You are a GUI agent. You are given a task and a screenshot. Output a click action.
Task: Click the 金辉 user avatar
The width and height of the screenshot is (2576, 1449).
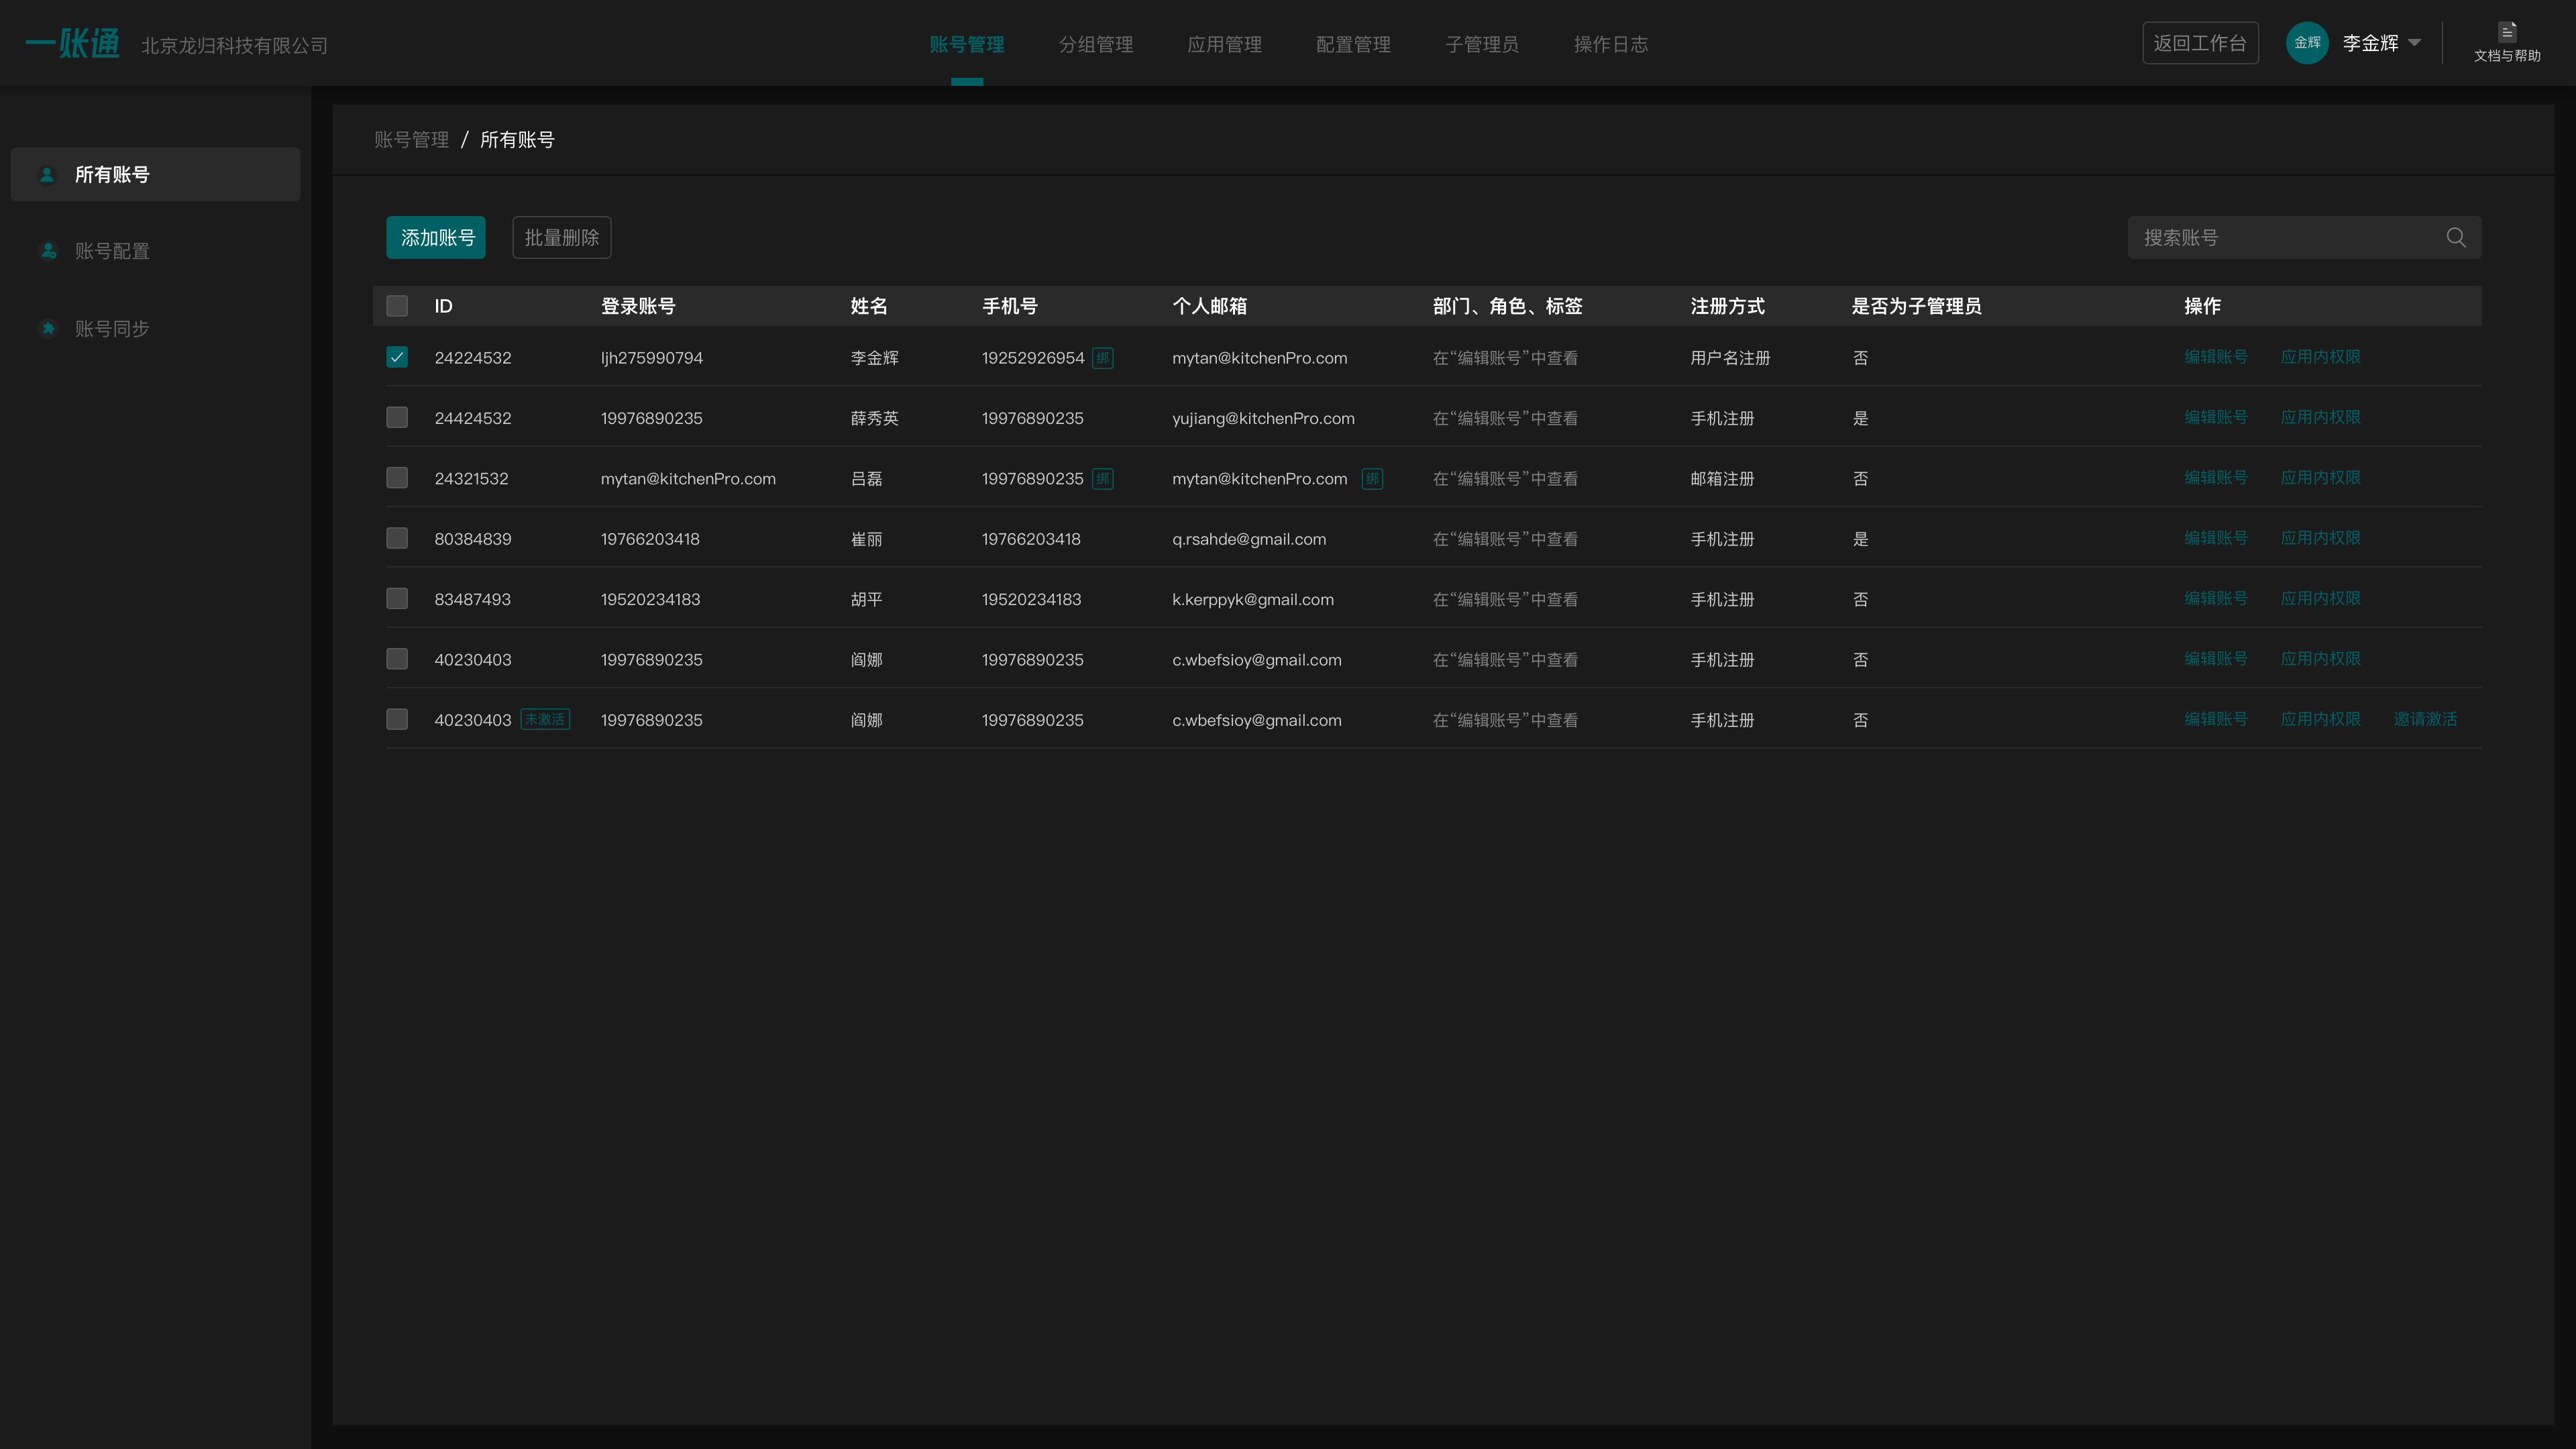click(x=2306, y=43)
